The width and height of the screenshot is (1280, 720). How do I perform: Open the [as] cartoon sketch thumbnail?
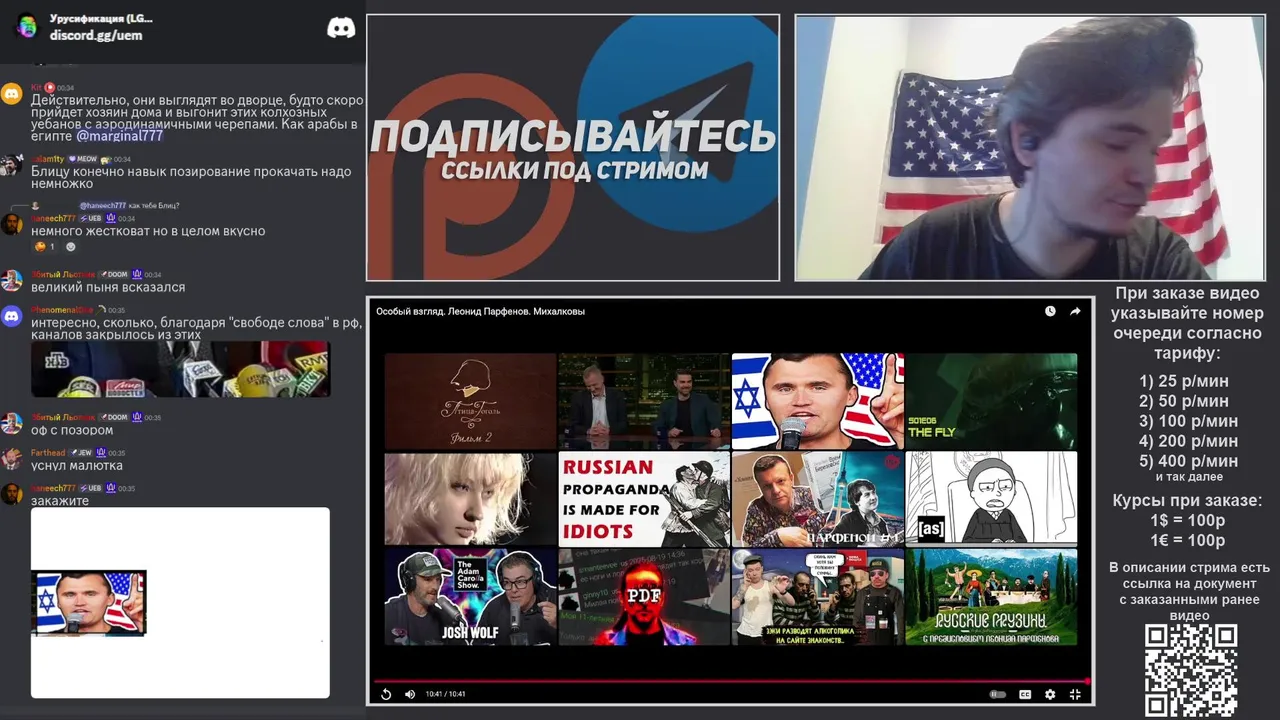point(991,498)
